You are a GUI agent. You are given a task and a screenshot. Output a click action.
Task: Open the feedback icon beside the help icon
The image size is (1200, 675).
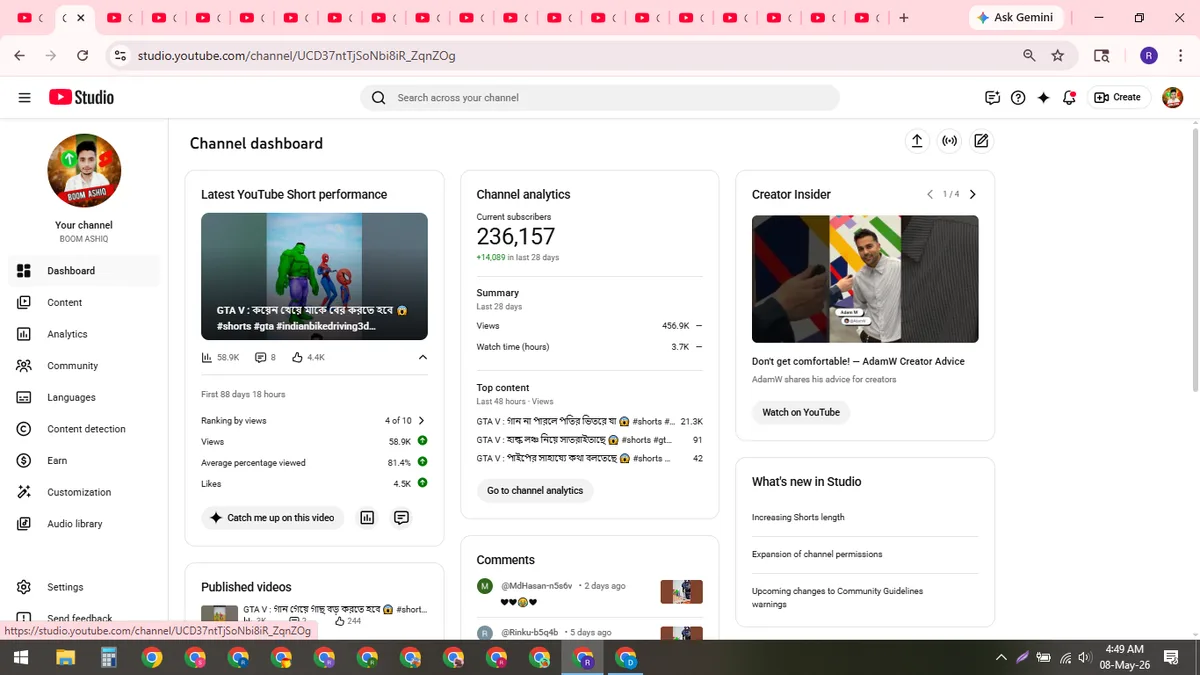[x=992, y=97]
